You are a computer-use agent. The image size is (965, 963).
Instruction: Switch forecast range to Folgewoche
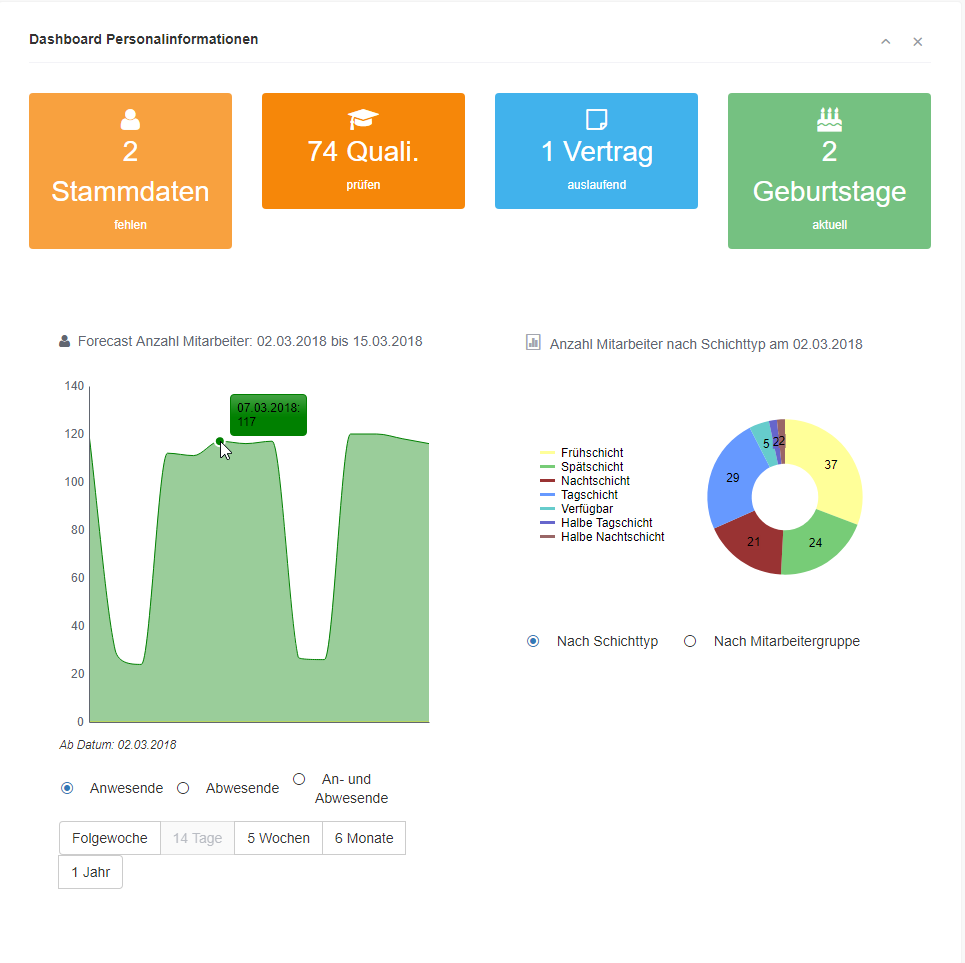coord(110,838)
